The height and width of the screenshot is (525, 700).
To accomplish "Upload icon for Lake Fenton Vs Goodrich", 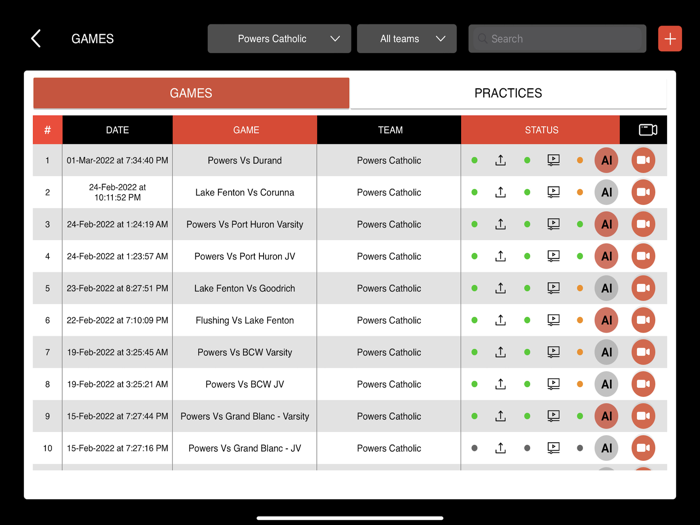I will click(x=500, y=288).
